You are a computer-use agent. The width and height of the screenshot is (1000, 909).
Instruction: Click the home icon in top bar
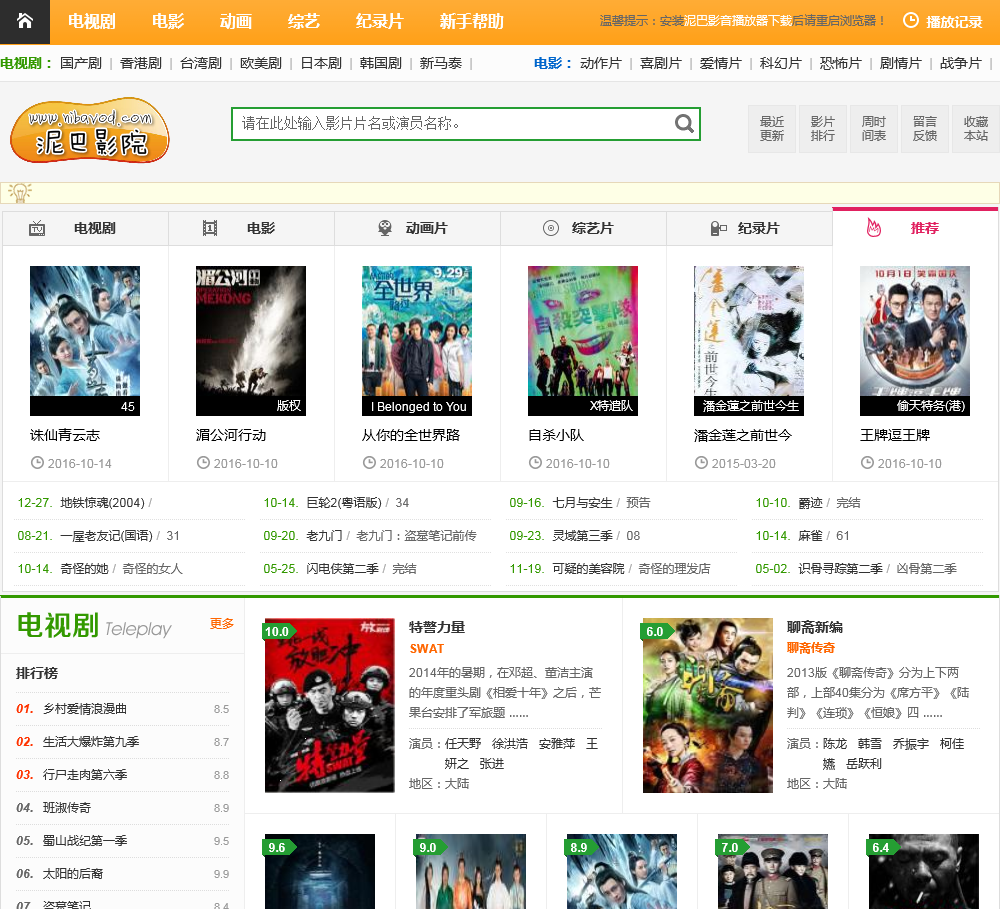tap(25, 21)
